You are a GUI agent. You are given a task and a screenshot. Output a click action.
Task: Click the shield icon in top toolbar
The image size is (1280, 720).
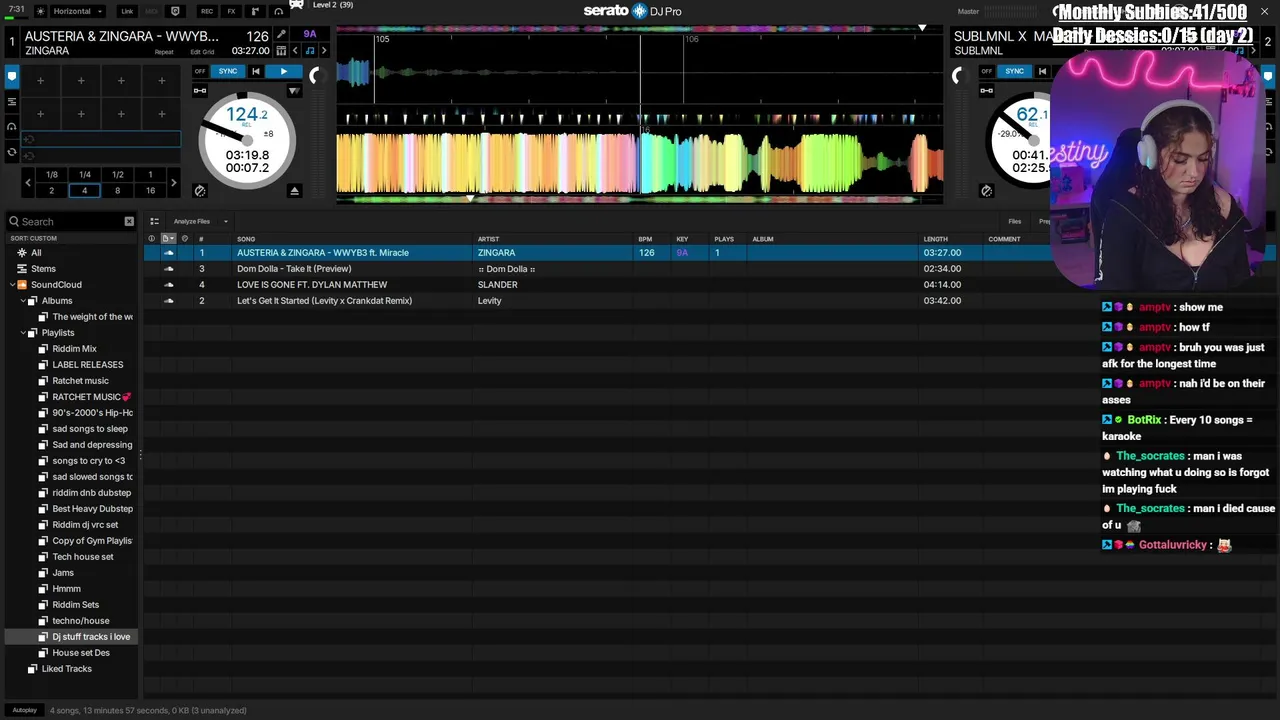coord(175,11)
